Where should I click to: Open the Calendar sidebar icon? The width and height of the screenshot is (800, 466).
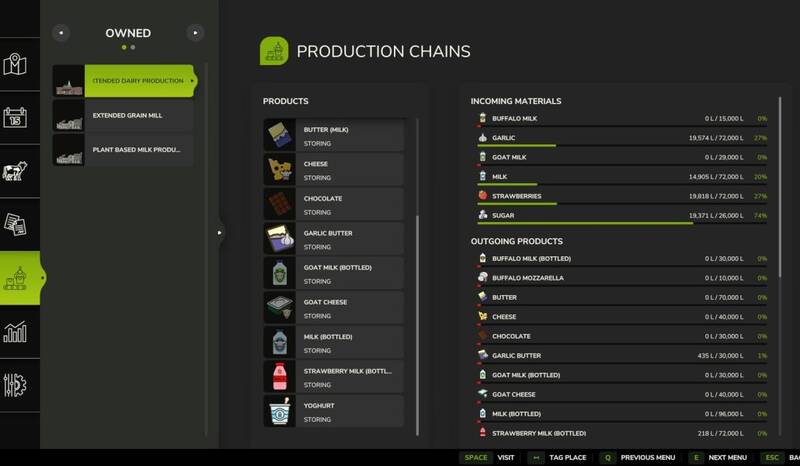click(x=15, y=117)
